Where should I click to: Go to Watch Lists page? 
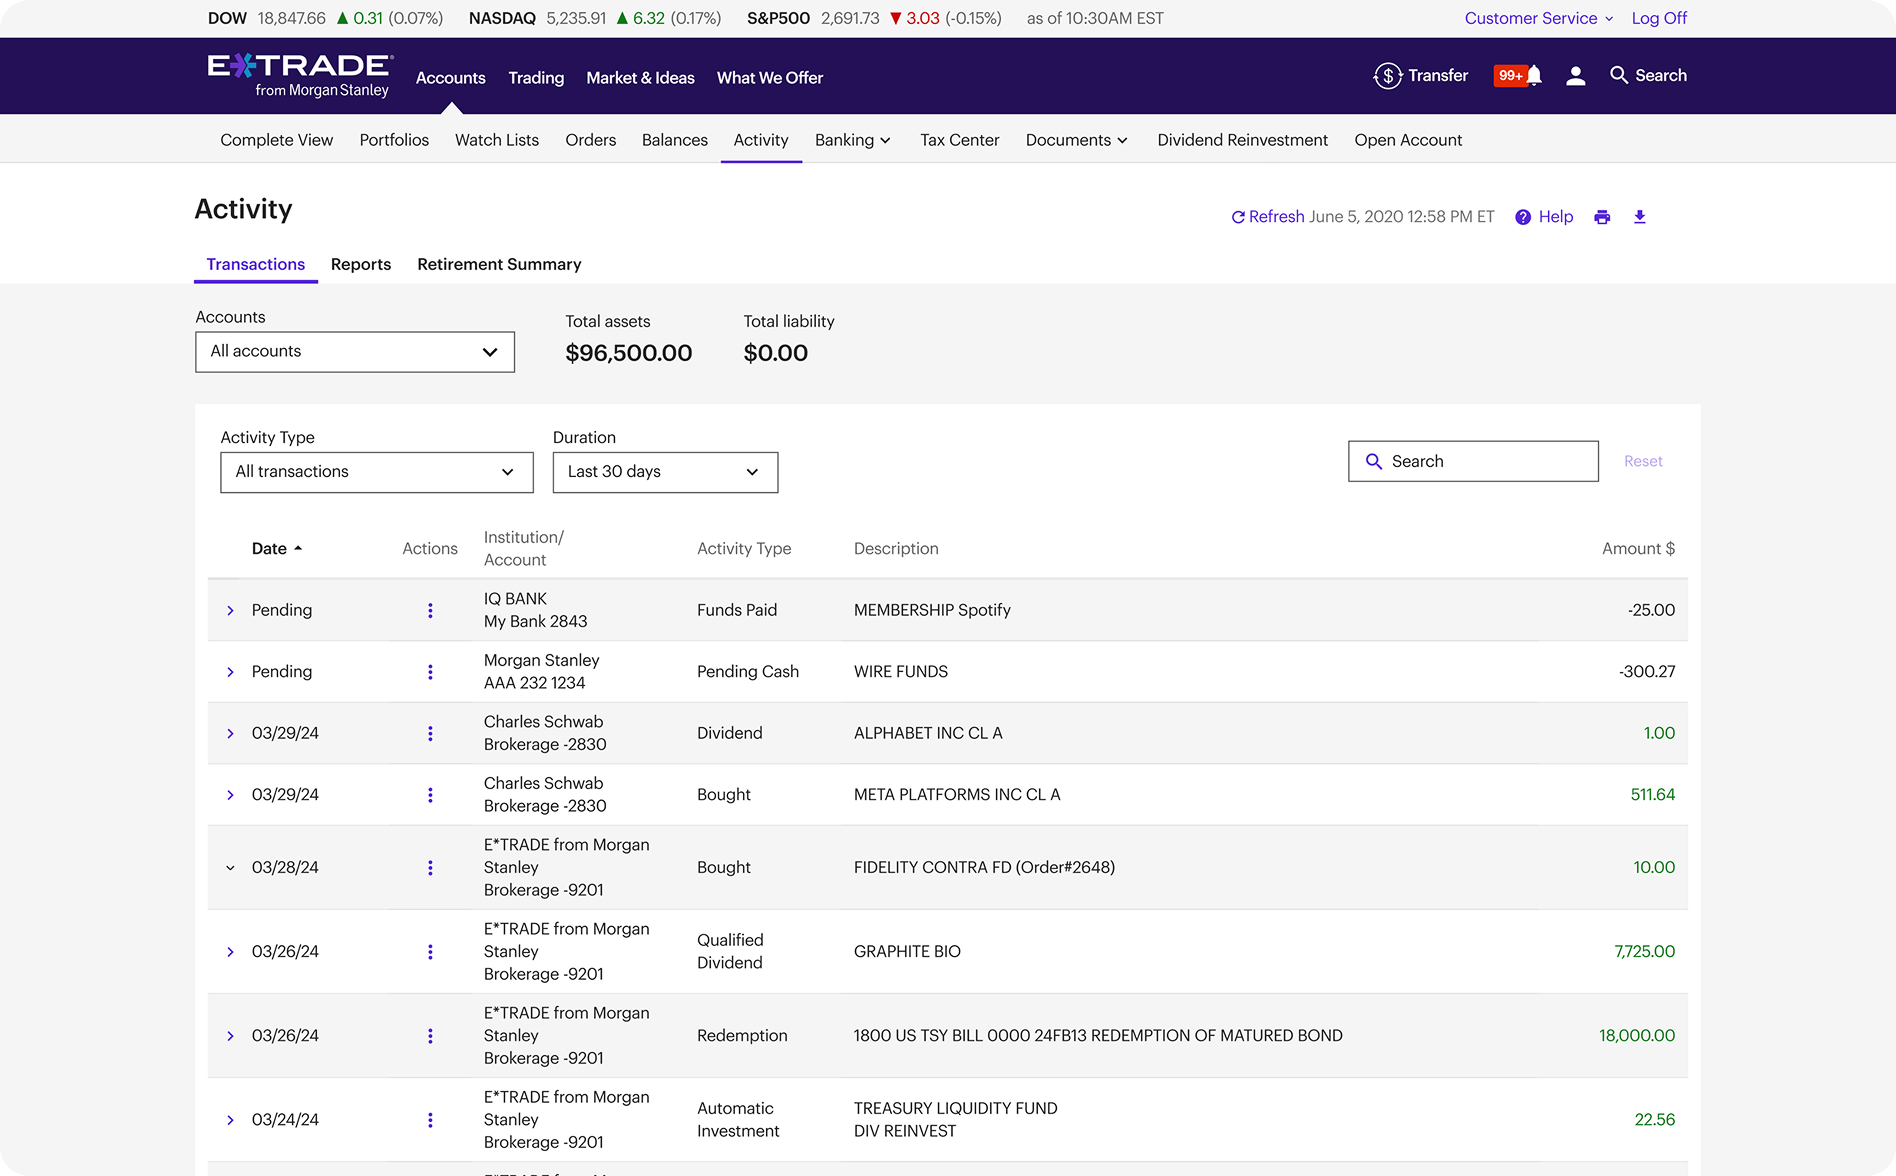tap(497, 140)
